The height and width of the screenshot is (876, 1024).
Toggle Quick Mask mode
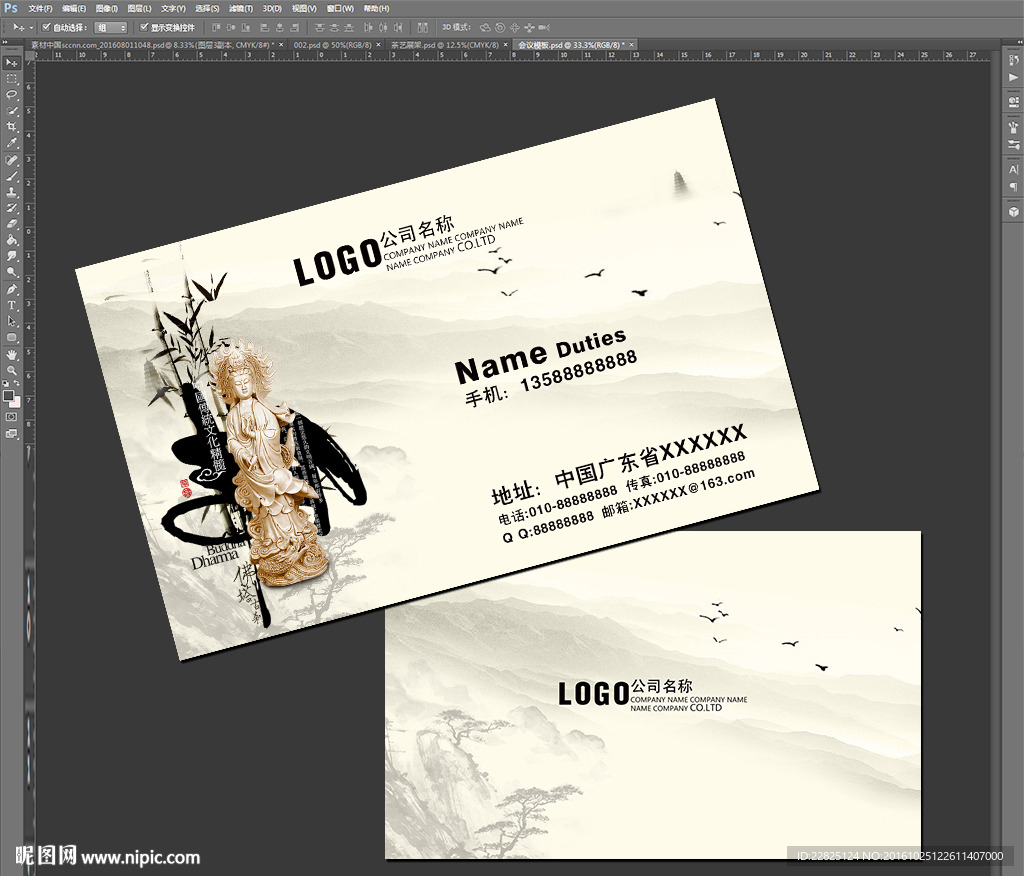pyautogui.click(x=12, y=417)
